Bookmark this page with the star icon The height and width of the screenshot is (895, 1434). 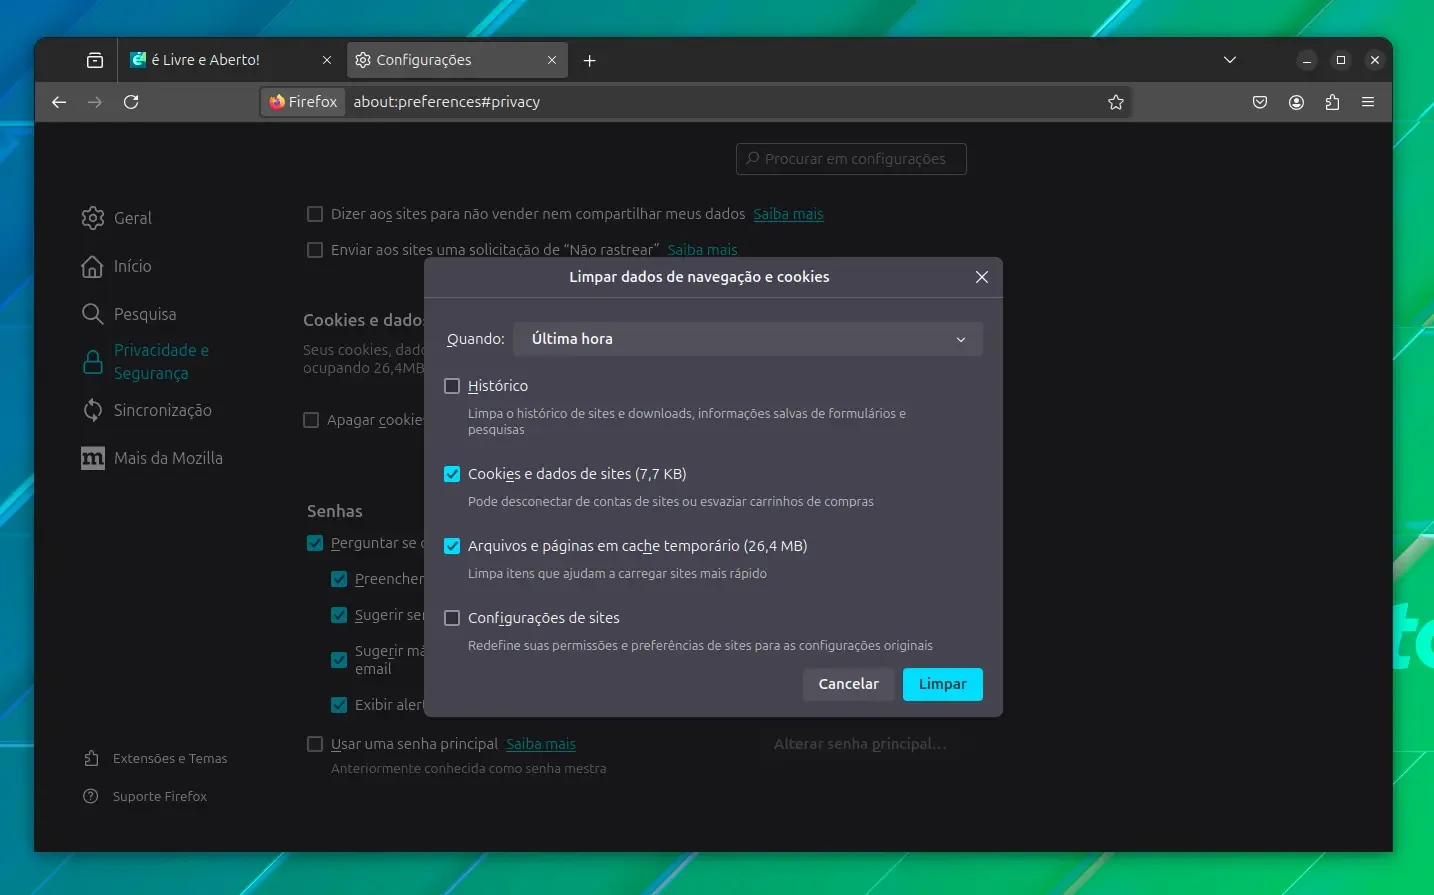point(1116,102)
